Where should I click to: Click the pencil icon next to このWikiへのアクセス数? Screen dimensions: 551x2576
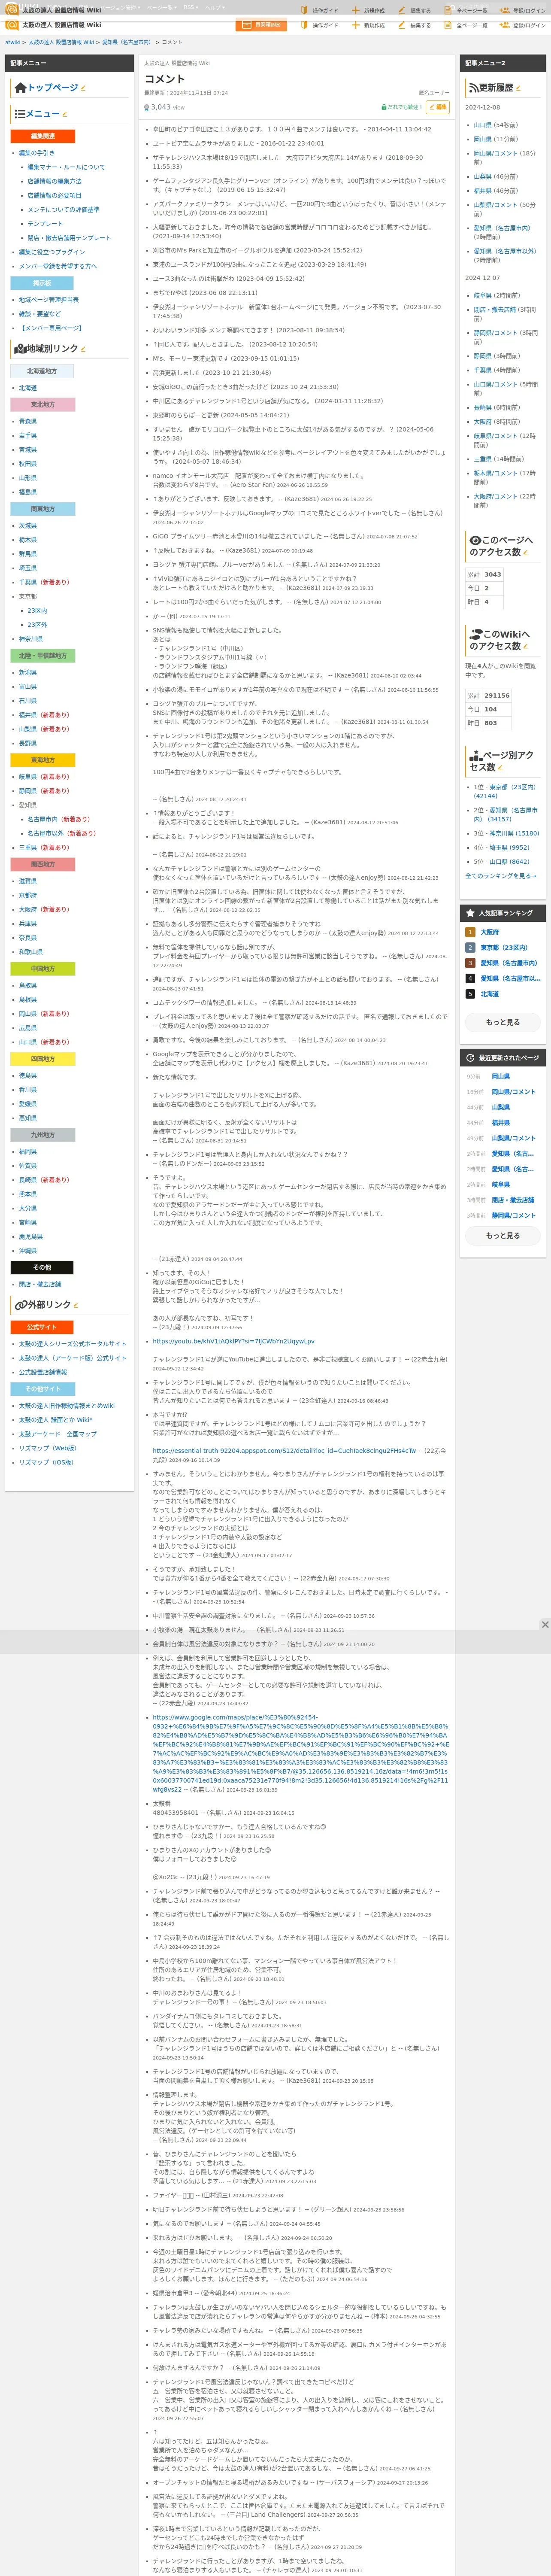coord(527,646)
